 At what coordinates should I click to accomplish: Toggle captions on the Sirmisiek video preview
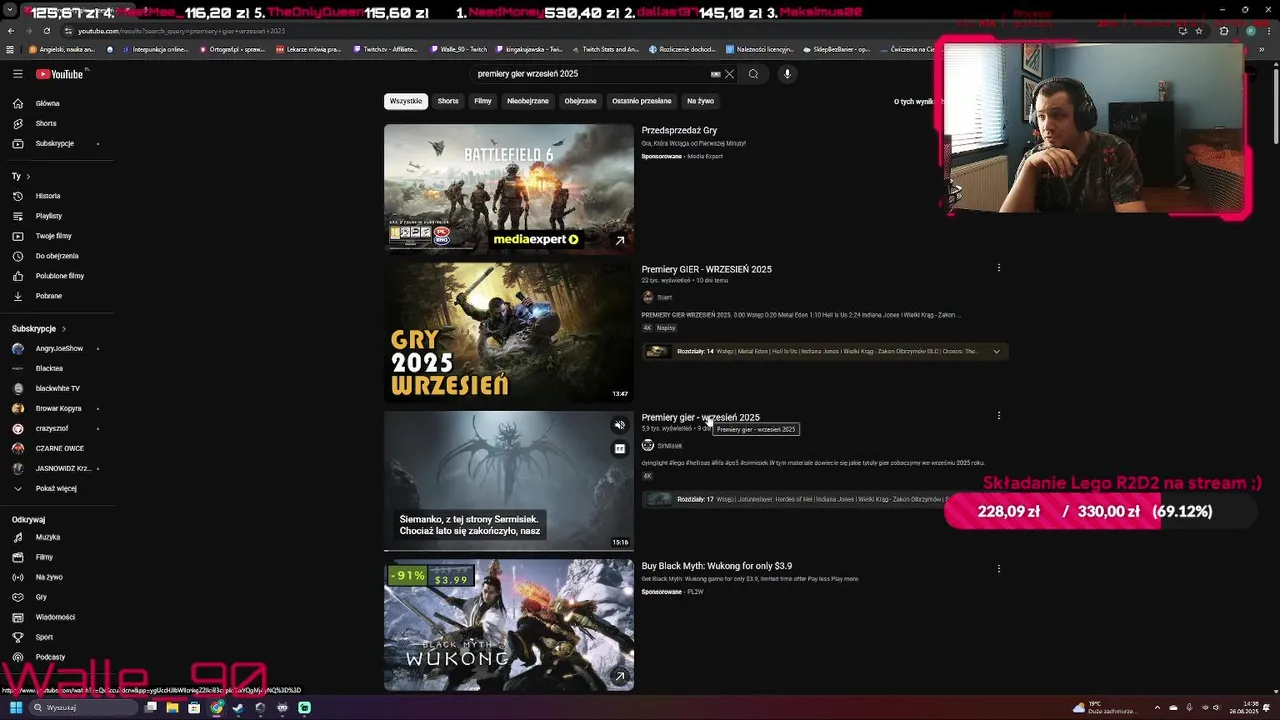coord(620,449)
